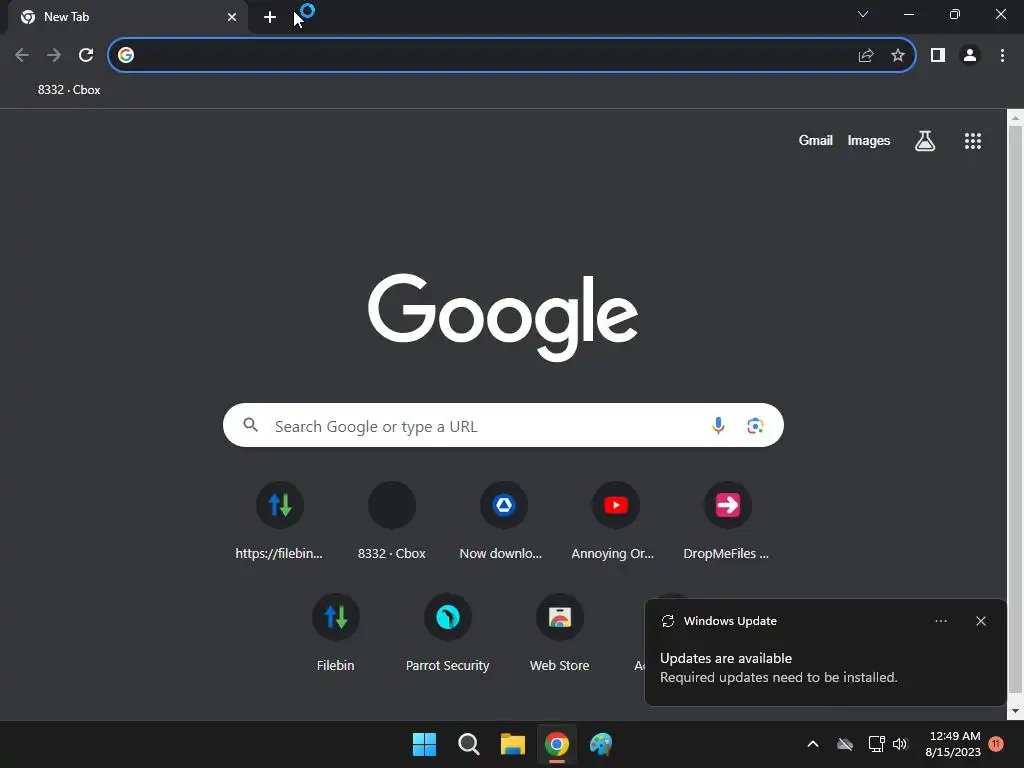Open the clock and date panel

(x=953, y=744)
